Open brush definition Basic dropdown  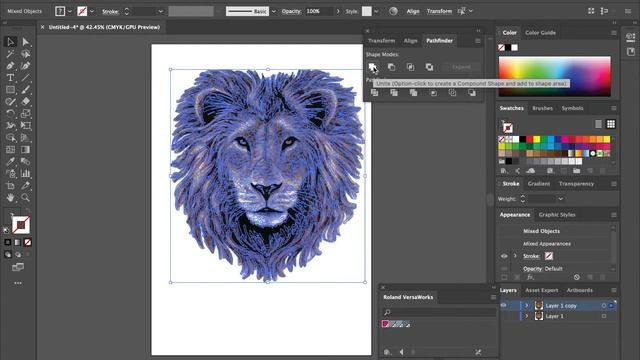click(273, 11)
